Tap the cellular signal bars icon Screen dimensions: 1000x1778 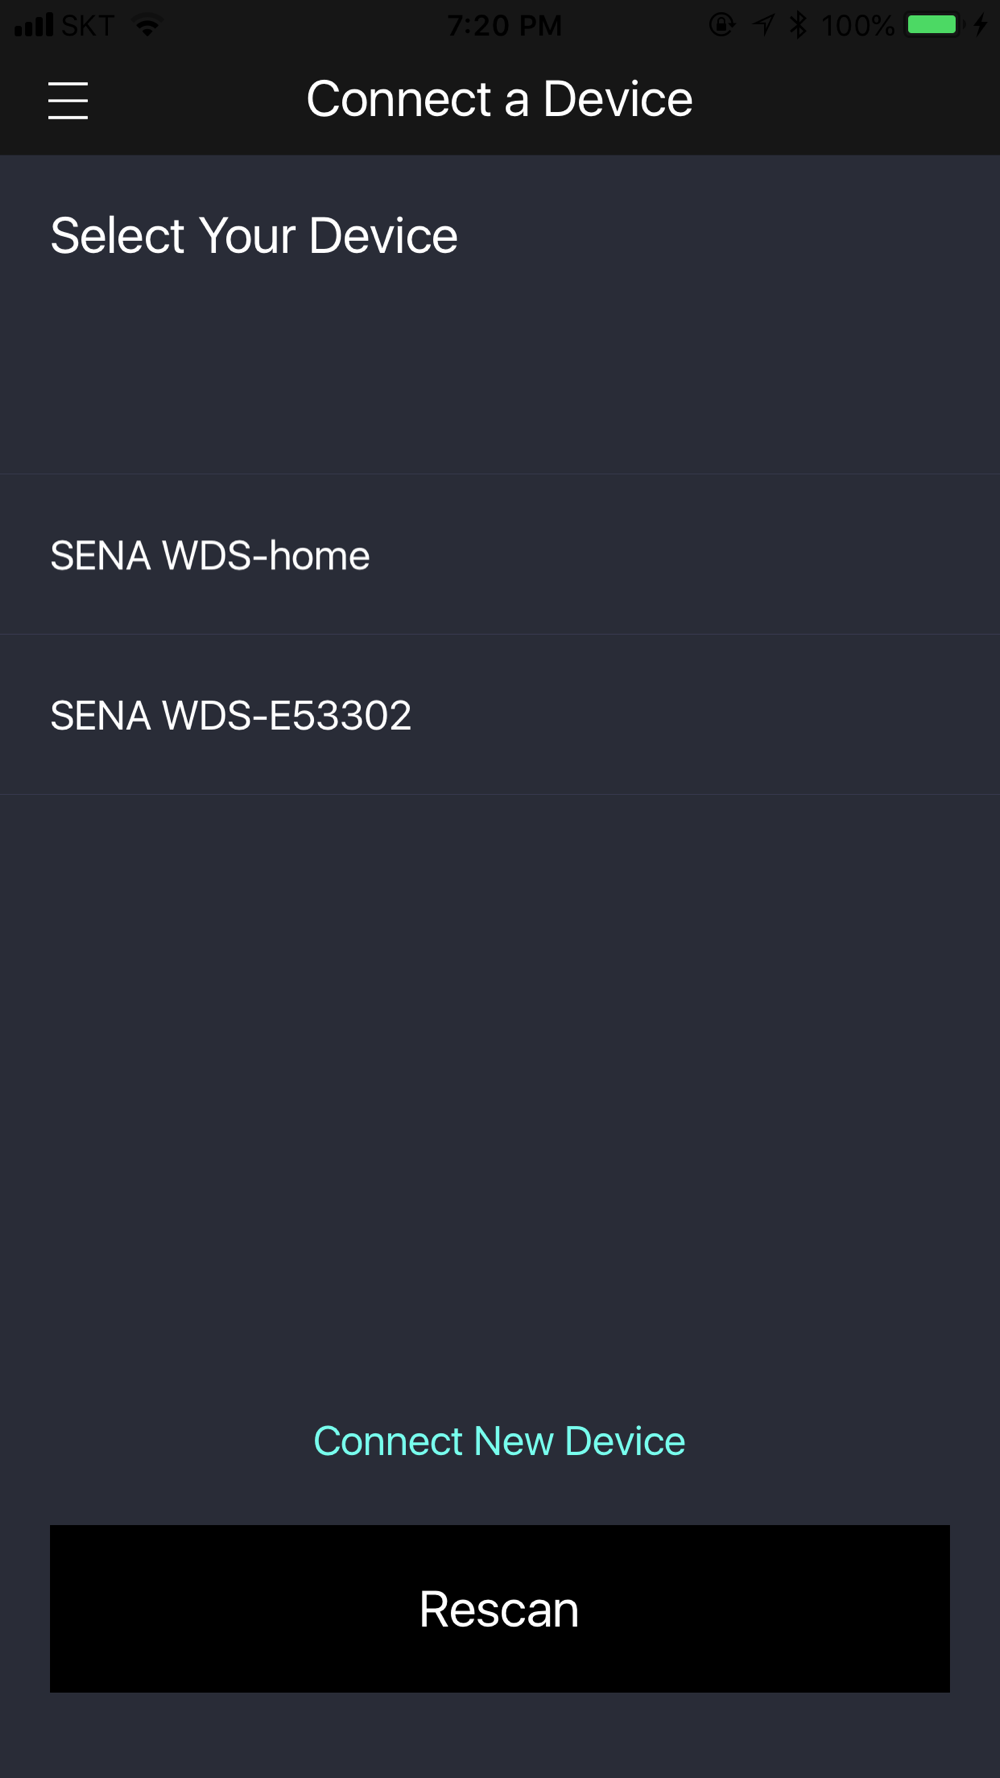click(34, 25)
